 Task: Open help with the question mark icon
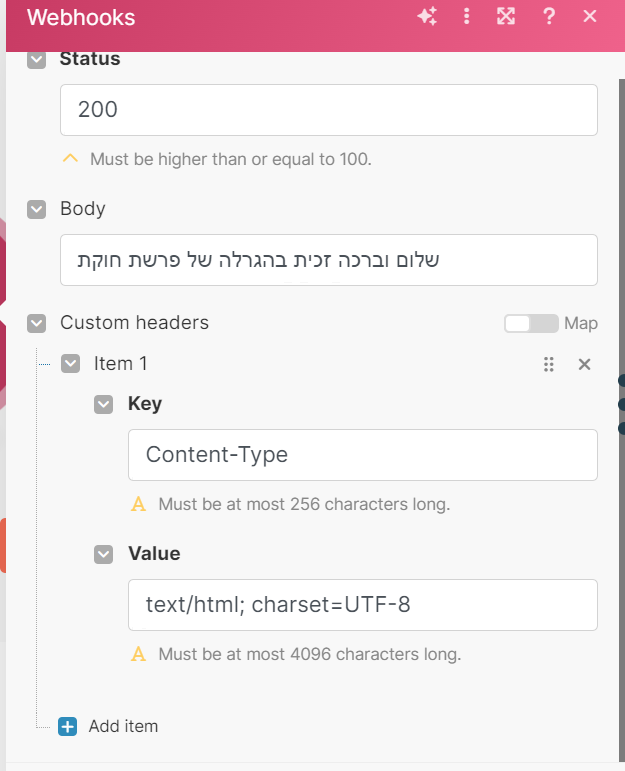[x=548, y=16]
